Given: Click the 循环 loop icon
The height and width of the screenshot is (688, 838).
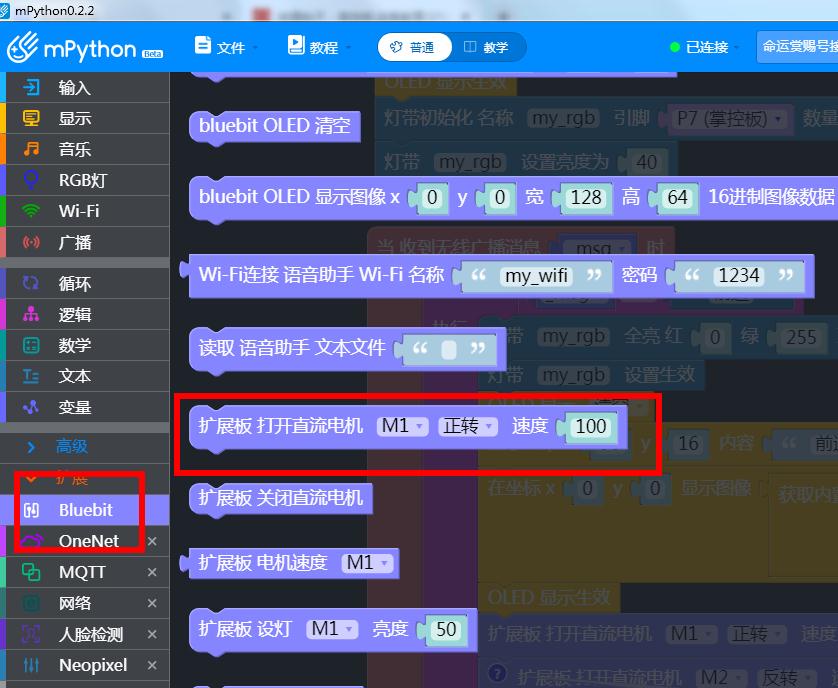Looking at the screenshot, I should pos(31,283).
